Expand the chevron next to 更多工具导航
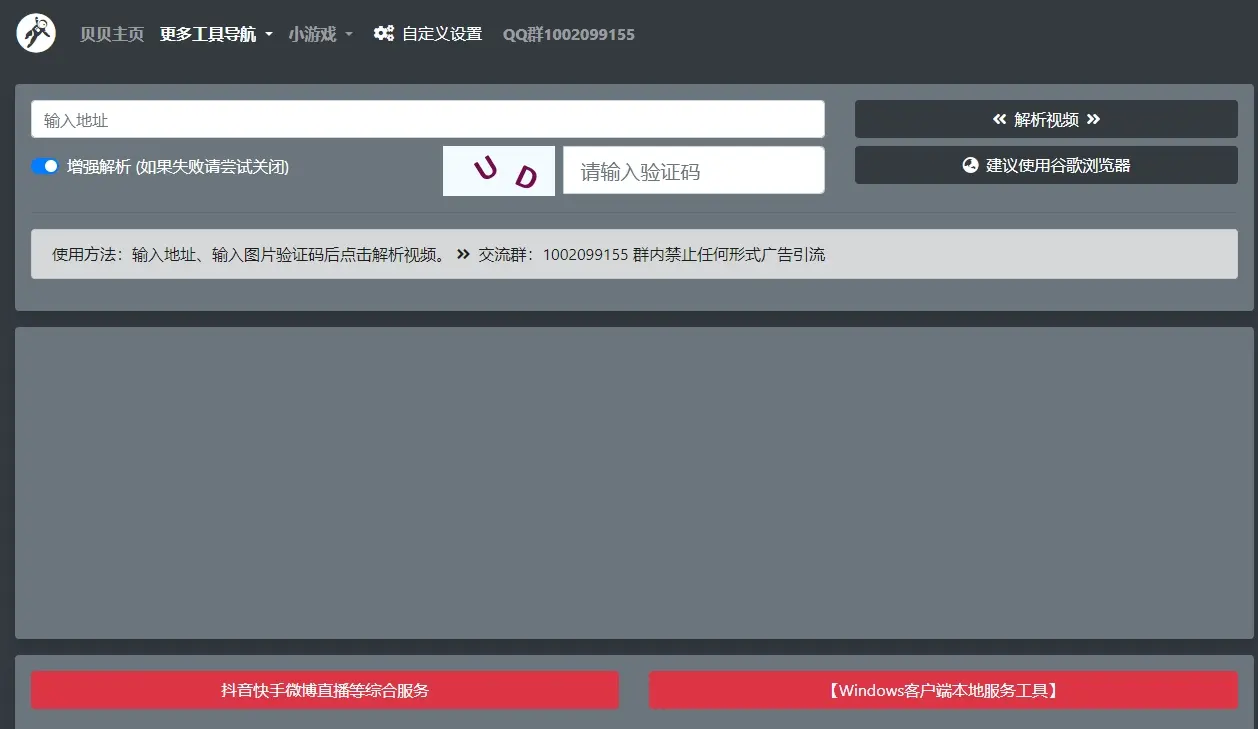 tap(268, 33)
